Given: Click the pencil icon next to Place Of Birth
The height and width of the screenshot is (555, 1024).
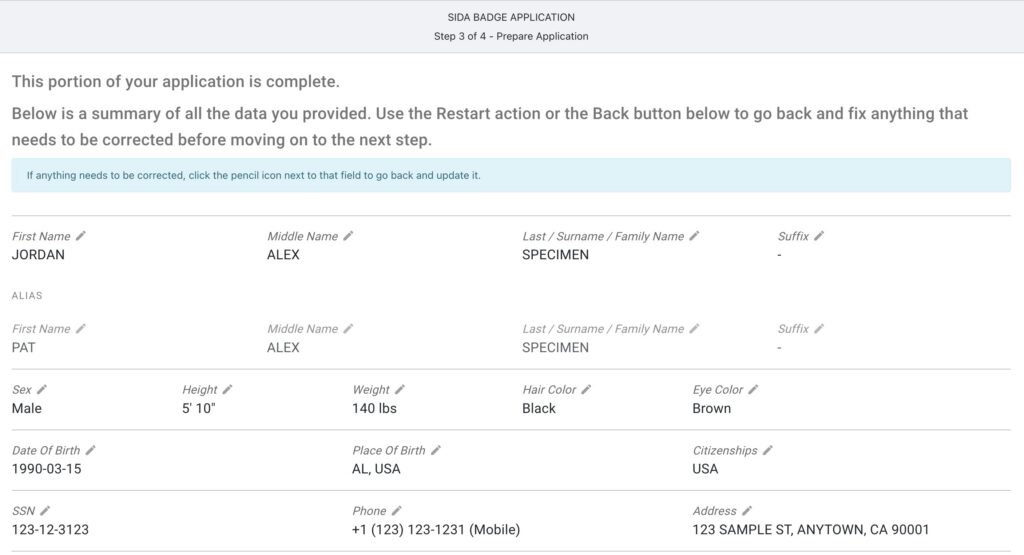Looking at the screenshot, I should pos(436,450).
